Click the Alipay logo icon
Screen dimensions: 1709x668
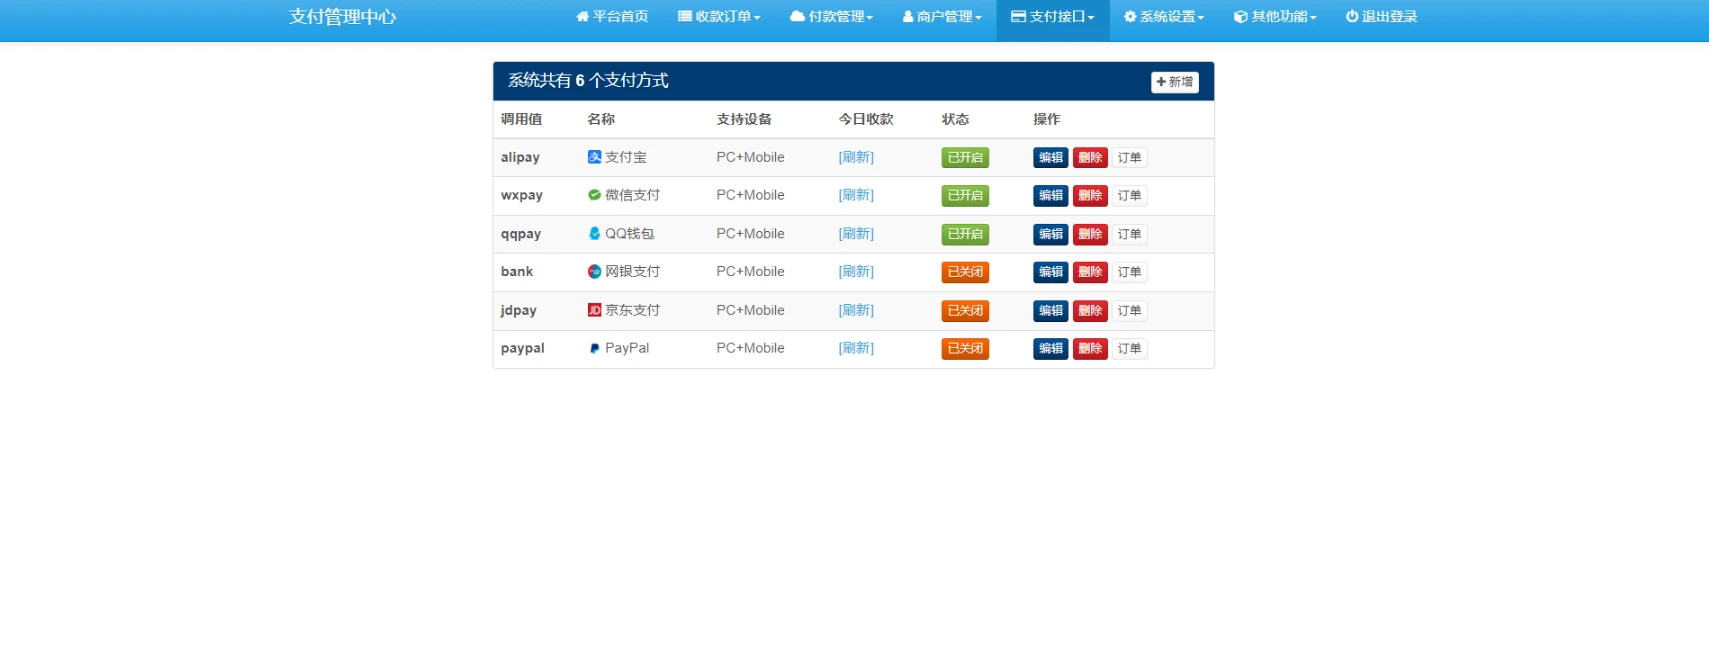594,157
